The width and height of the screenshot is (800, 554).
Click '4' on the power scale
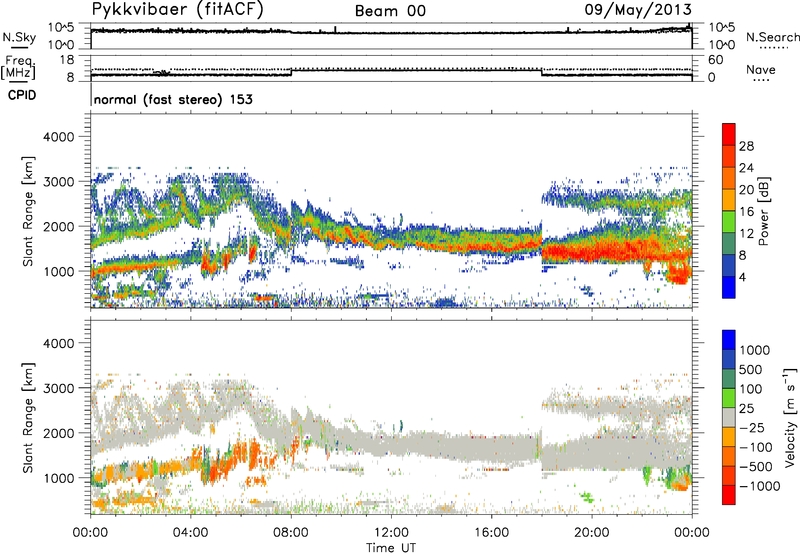[x=742, y=278]
